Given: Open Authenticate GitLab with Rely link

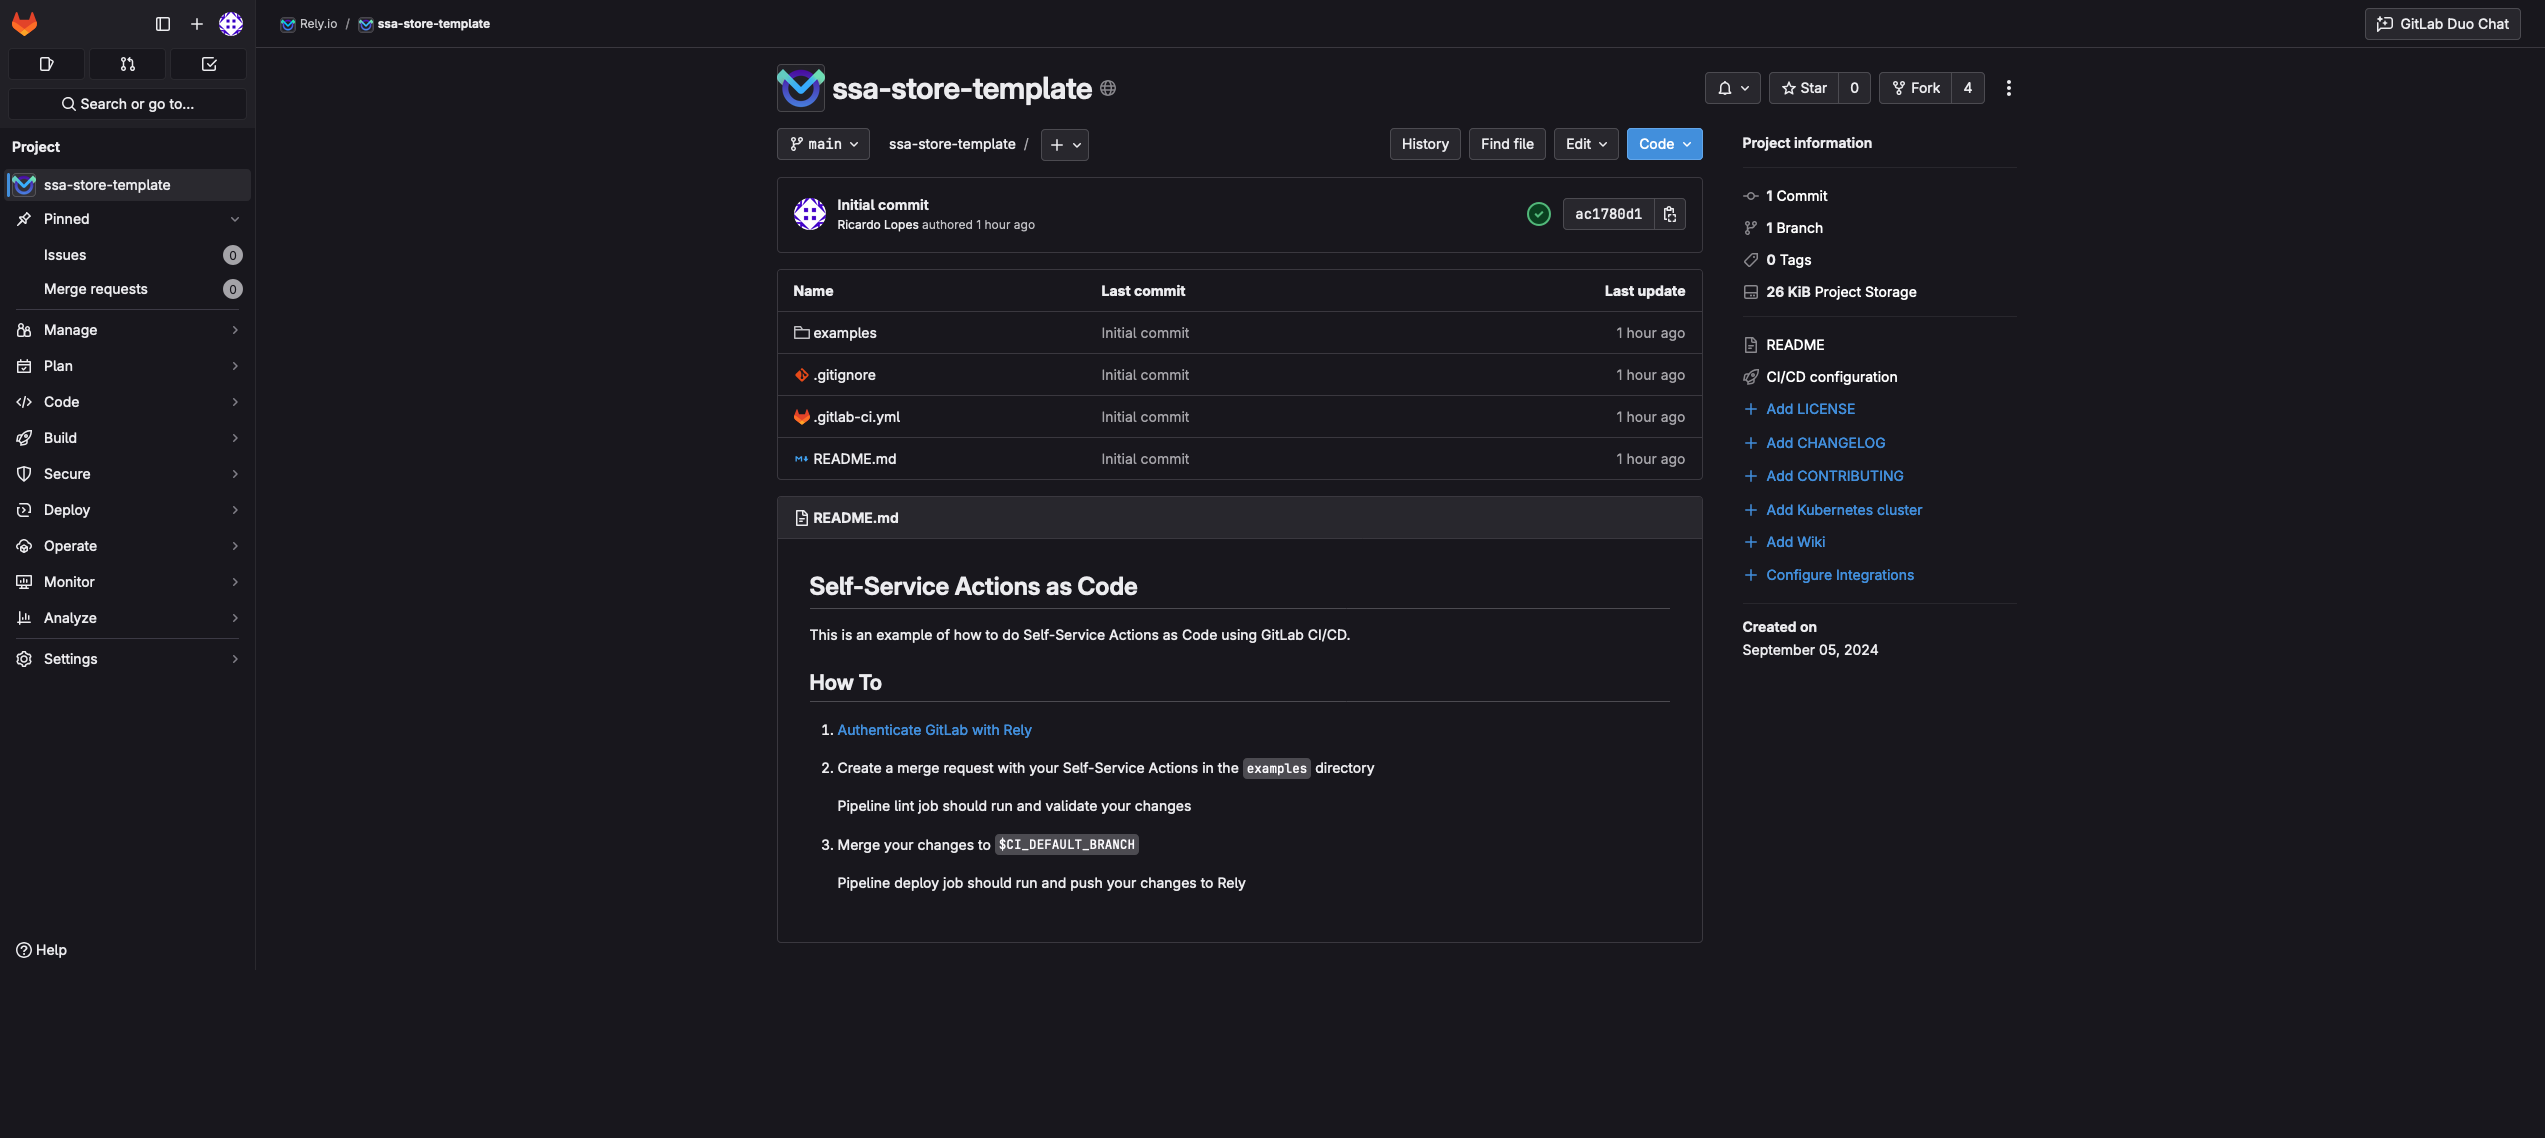Looking at the screenshot, I should (934, 730).
